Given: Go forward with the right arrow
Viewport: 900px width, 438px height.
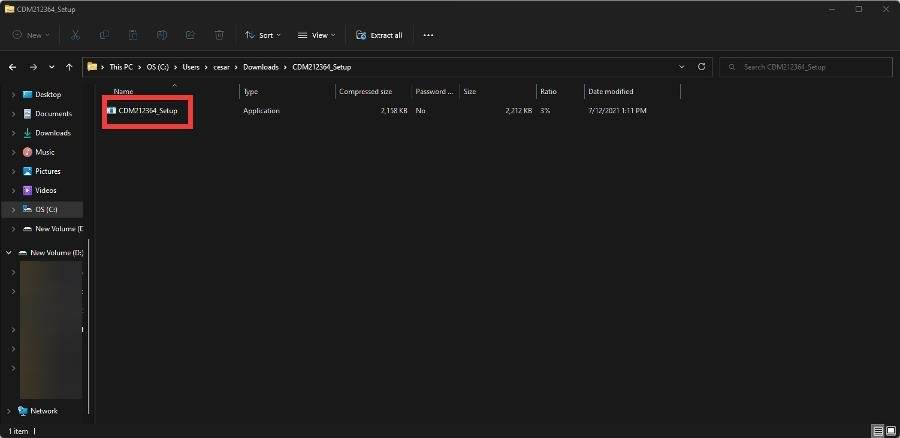Looking at the screenshot, I should tap(33, 67).
